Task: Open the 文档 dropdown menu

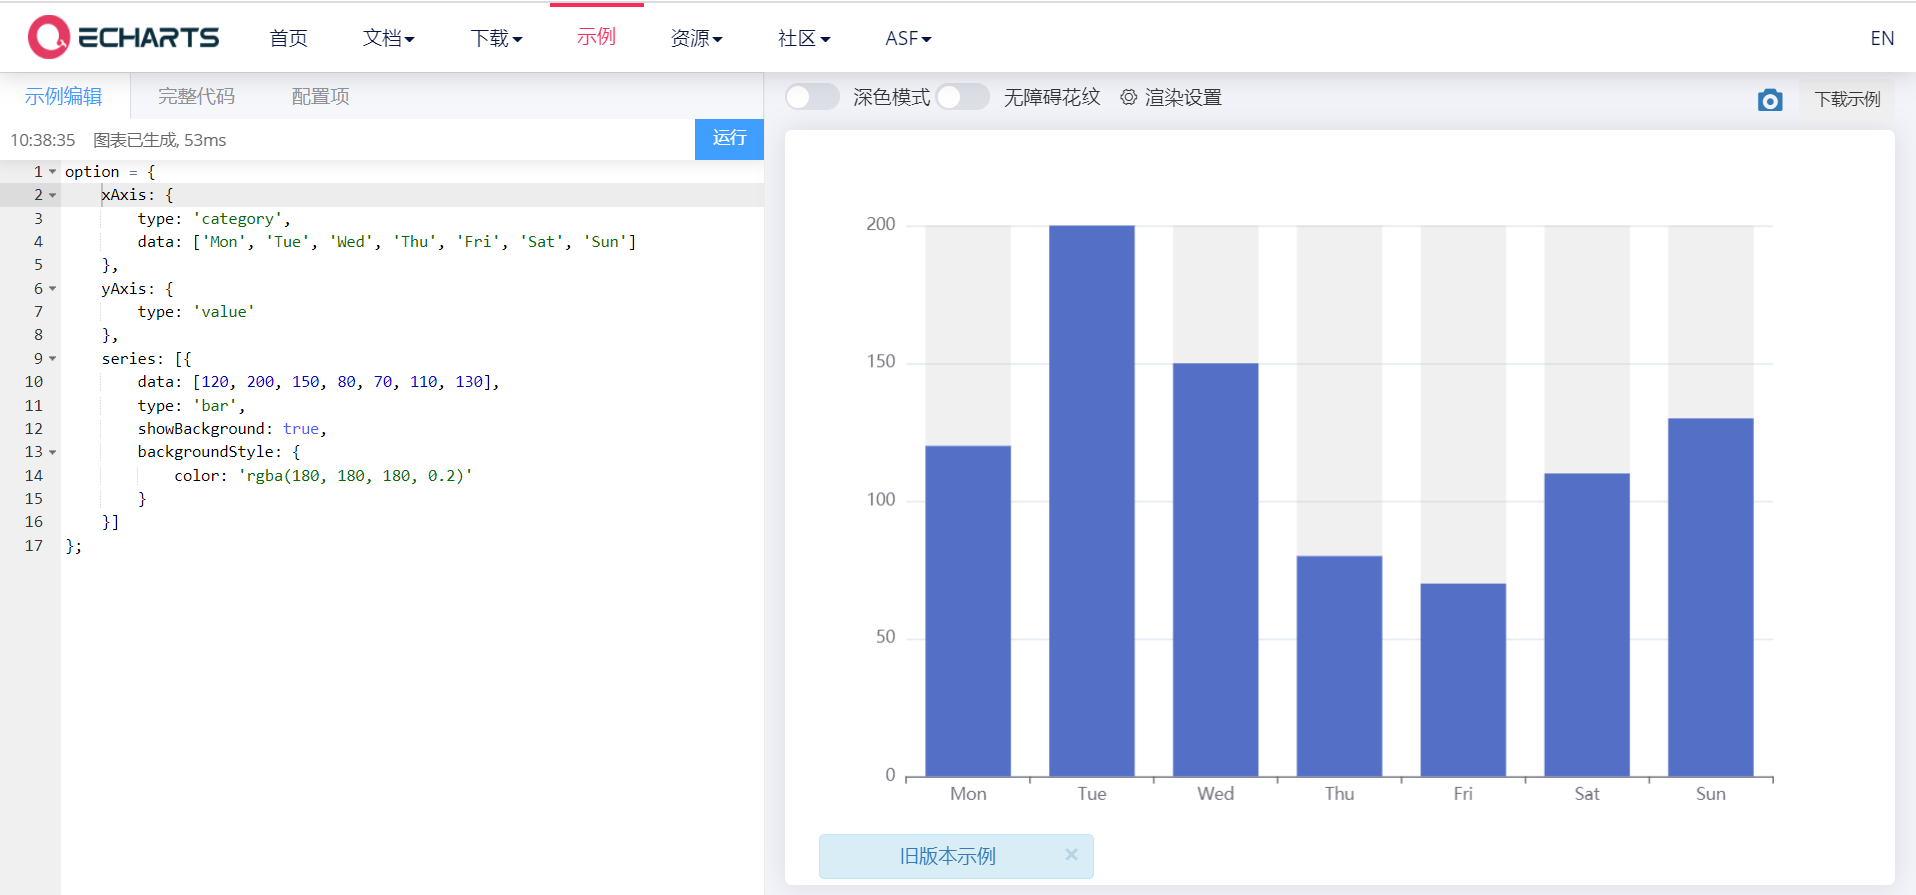Action: click(x=388, y=38)
